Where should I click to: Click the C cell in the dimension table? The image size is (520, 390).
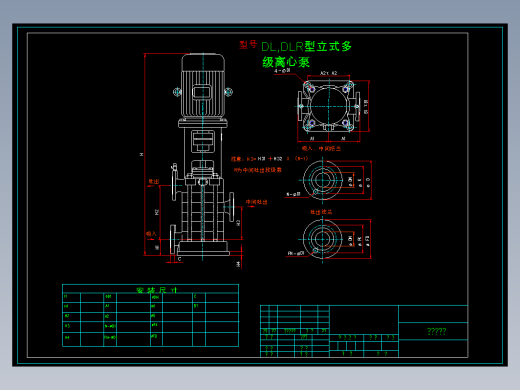(x=195, y=296)
